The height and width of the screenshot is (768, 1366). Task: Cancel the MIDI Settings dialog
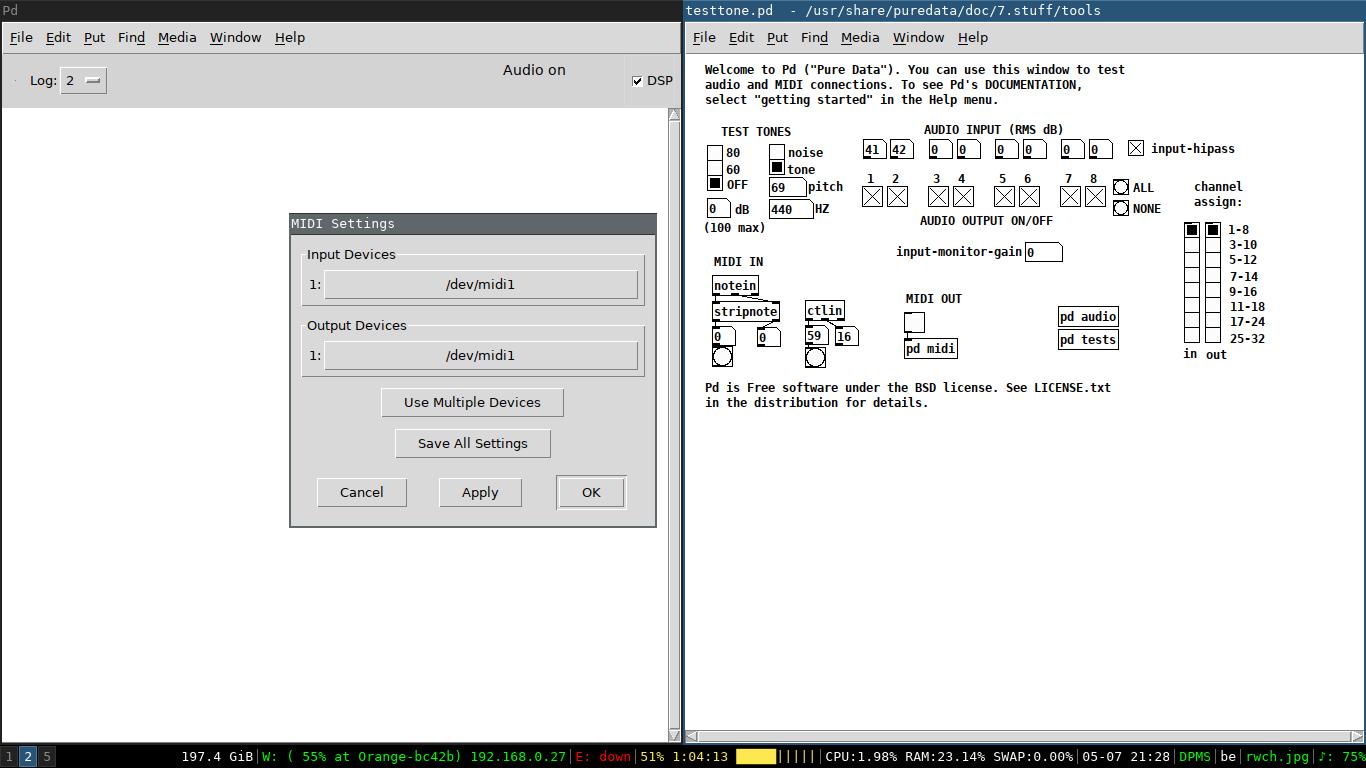coord(362,492)
